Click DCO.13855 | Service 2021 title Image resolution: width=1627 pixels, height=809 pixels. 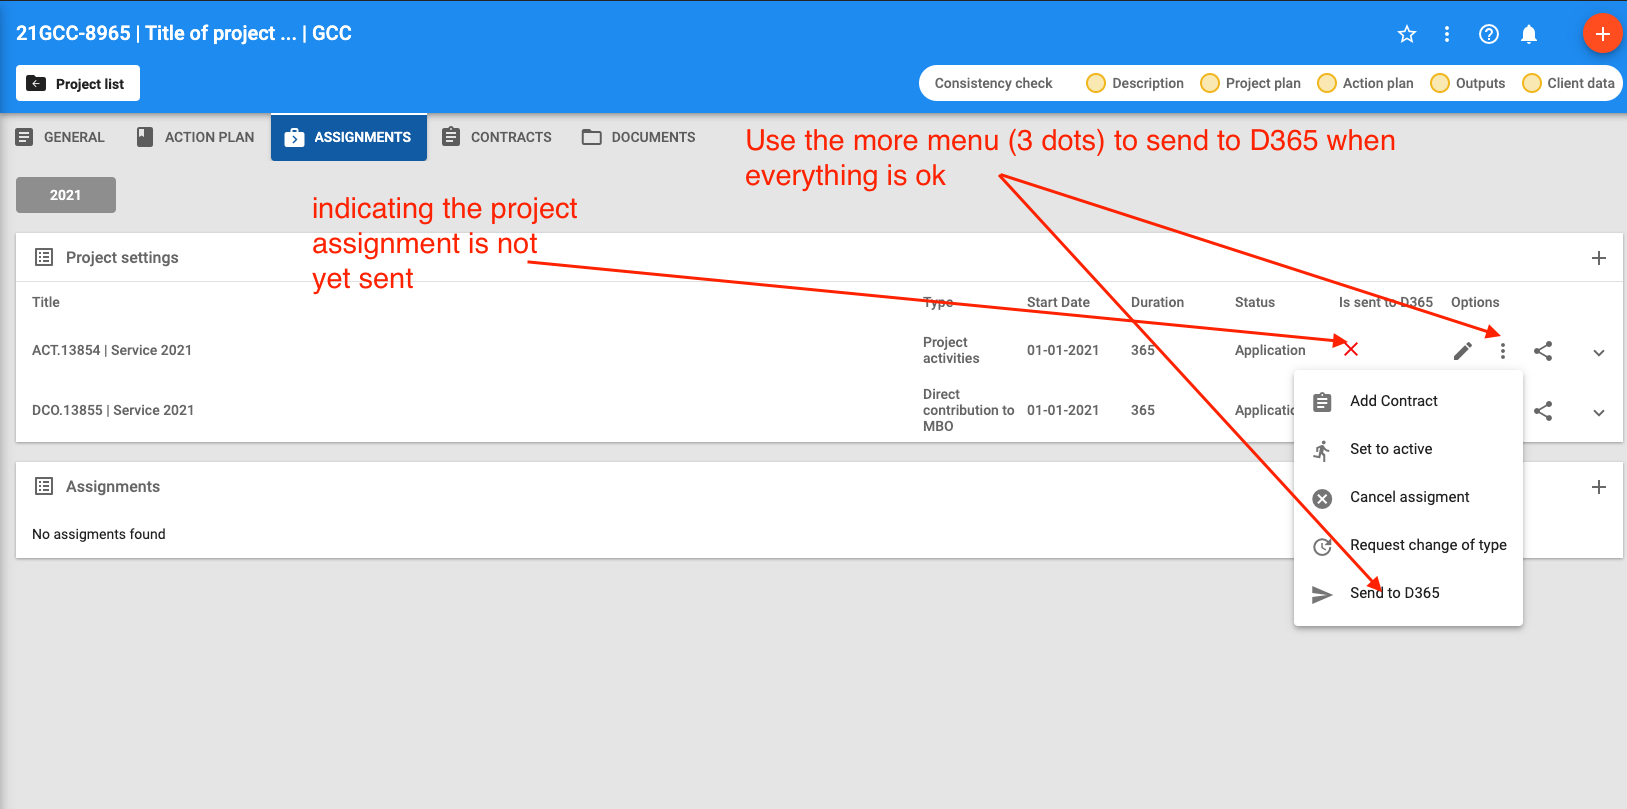point(113,410)
